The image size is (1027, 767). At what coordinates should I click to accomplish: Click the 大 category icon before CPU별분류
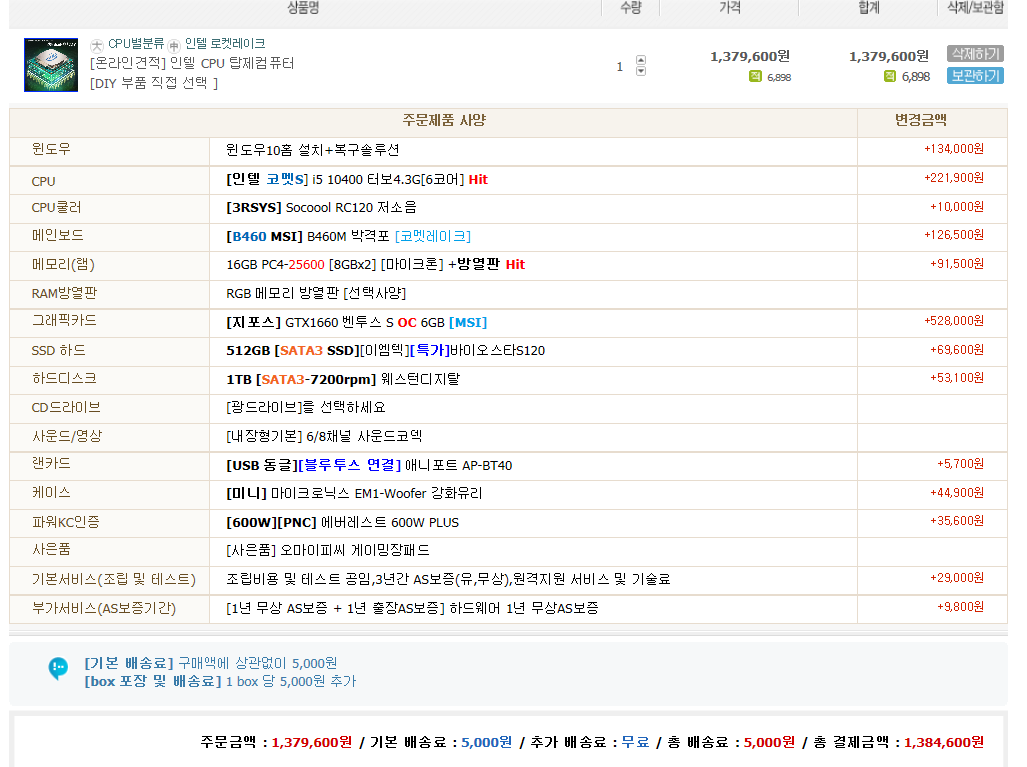[97, 45]
